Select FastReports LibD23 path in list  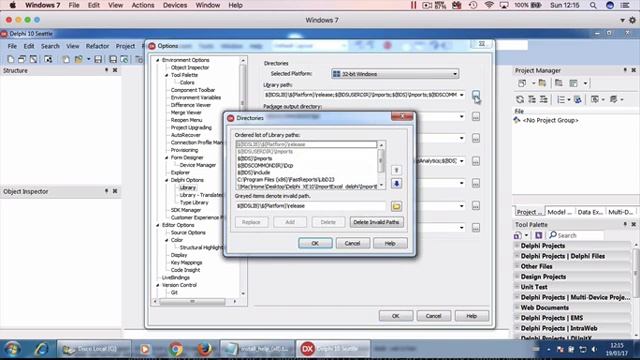(286, 179)
